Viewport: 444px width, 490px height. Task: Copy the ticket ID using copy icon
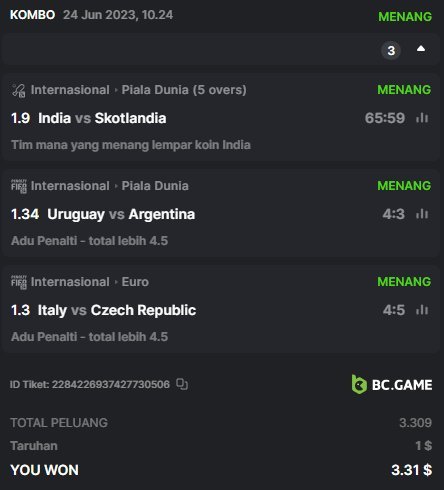[182, 384]
